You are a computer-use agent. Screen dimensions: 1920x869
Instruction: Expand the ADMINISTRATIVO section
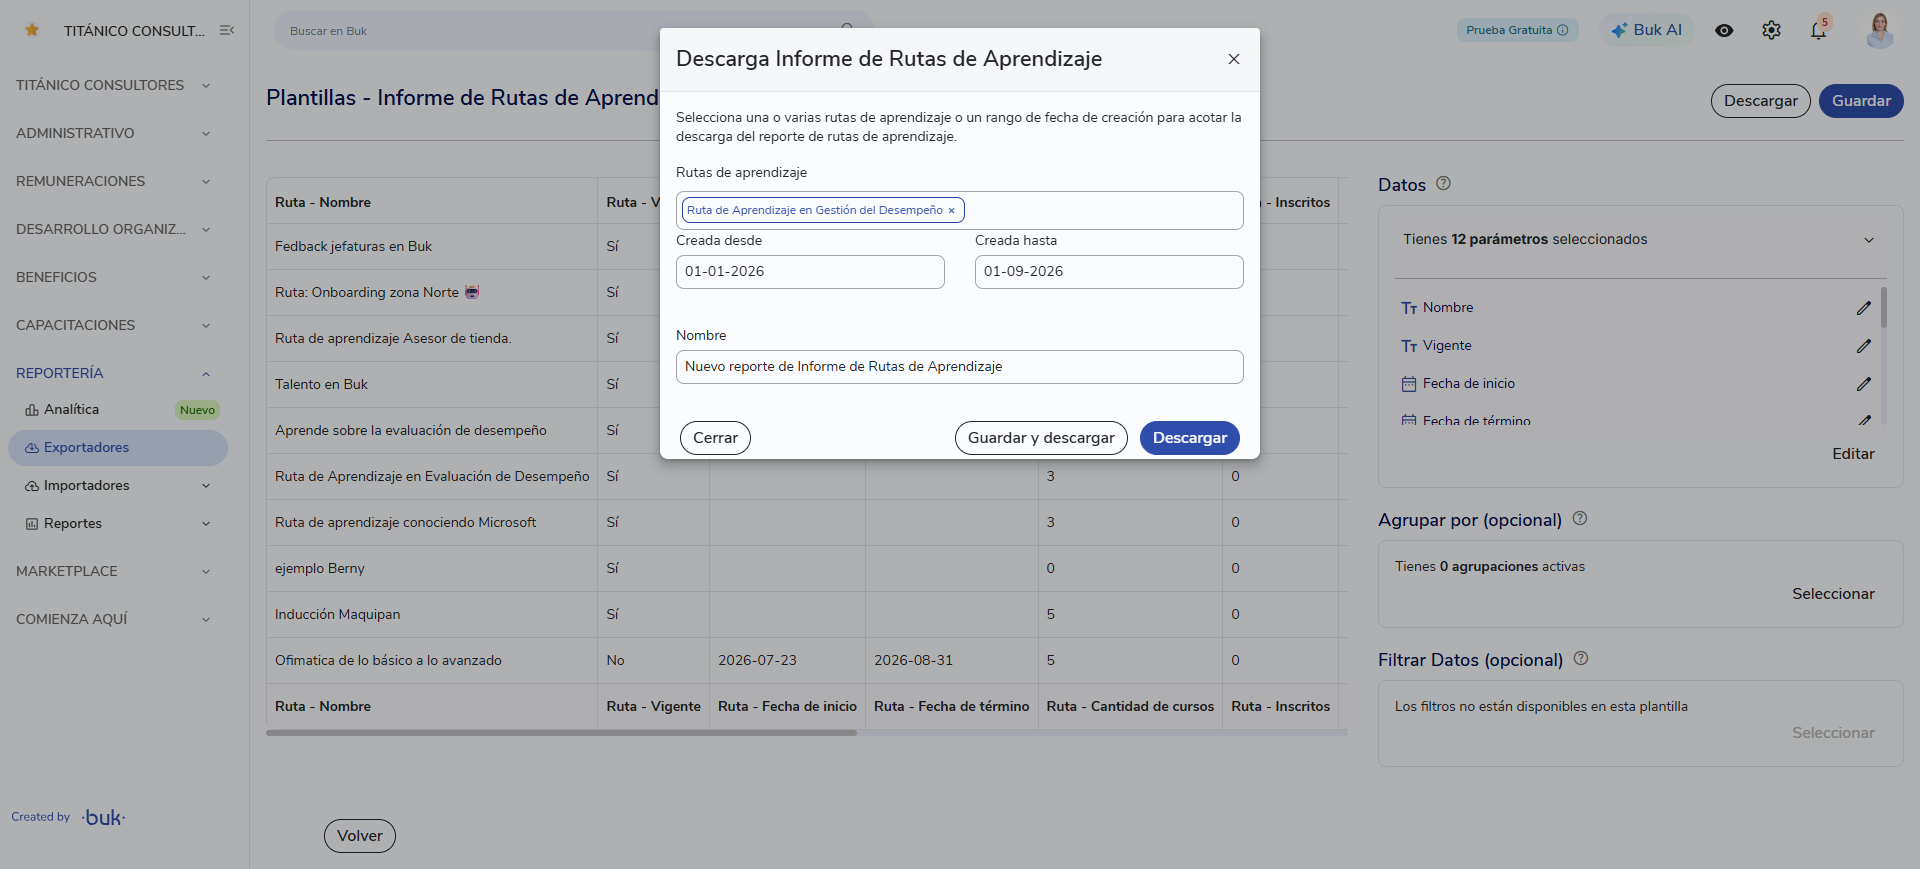[115, 133]
